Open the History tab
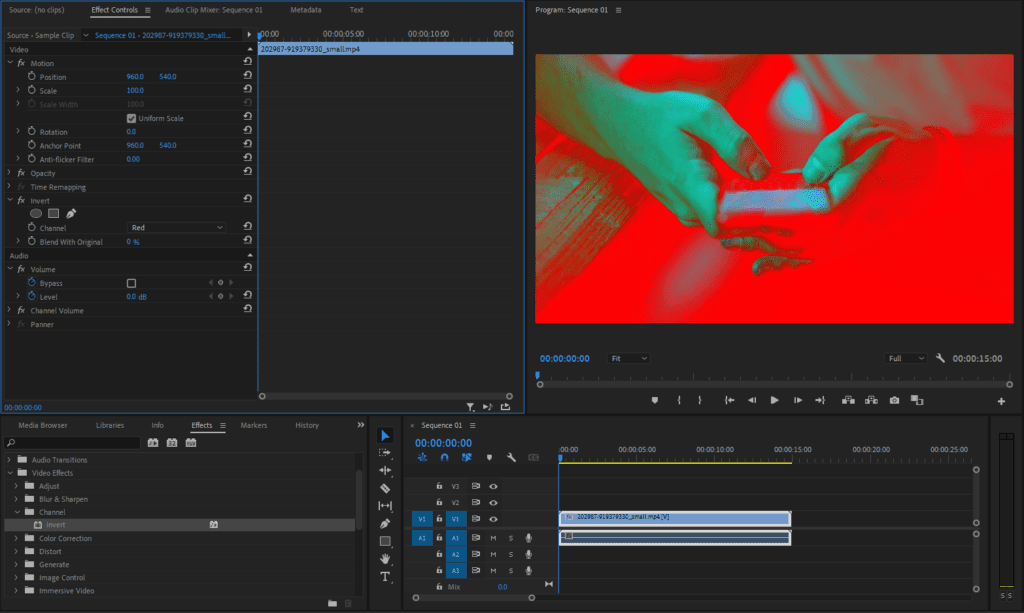Screen dimensions: 1024x613 click(x=307, y=425)
